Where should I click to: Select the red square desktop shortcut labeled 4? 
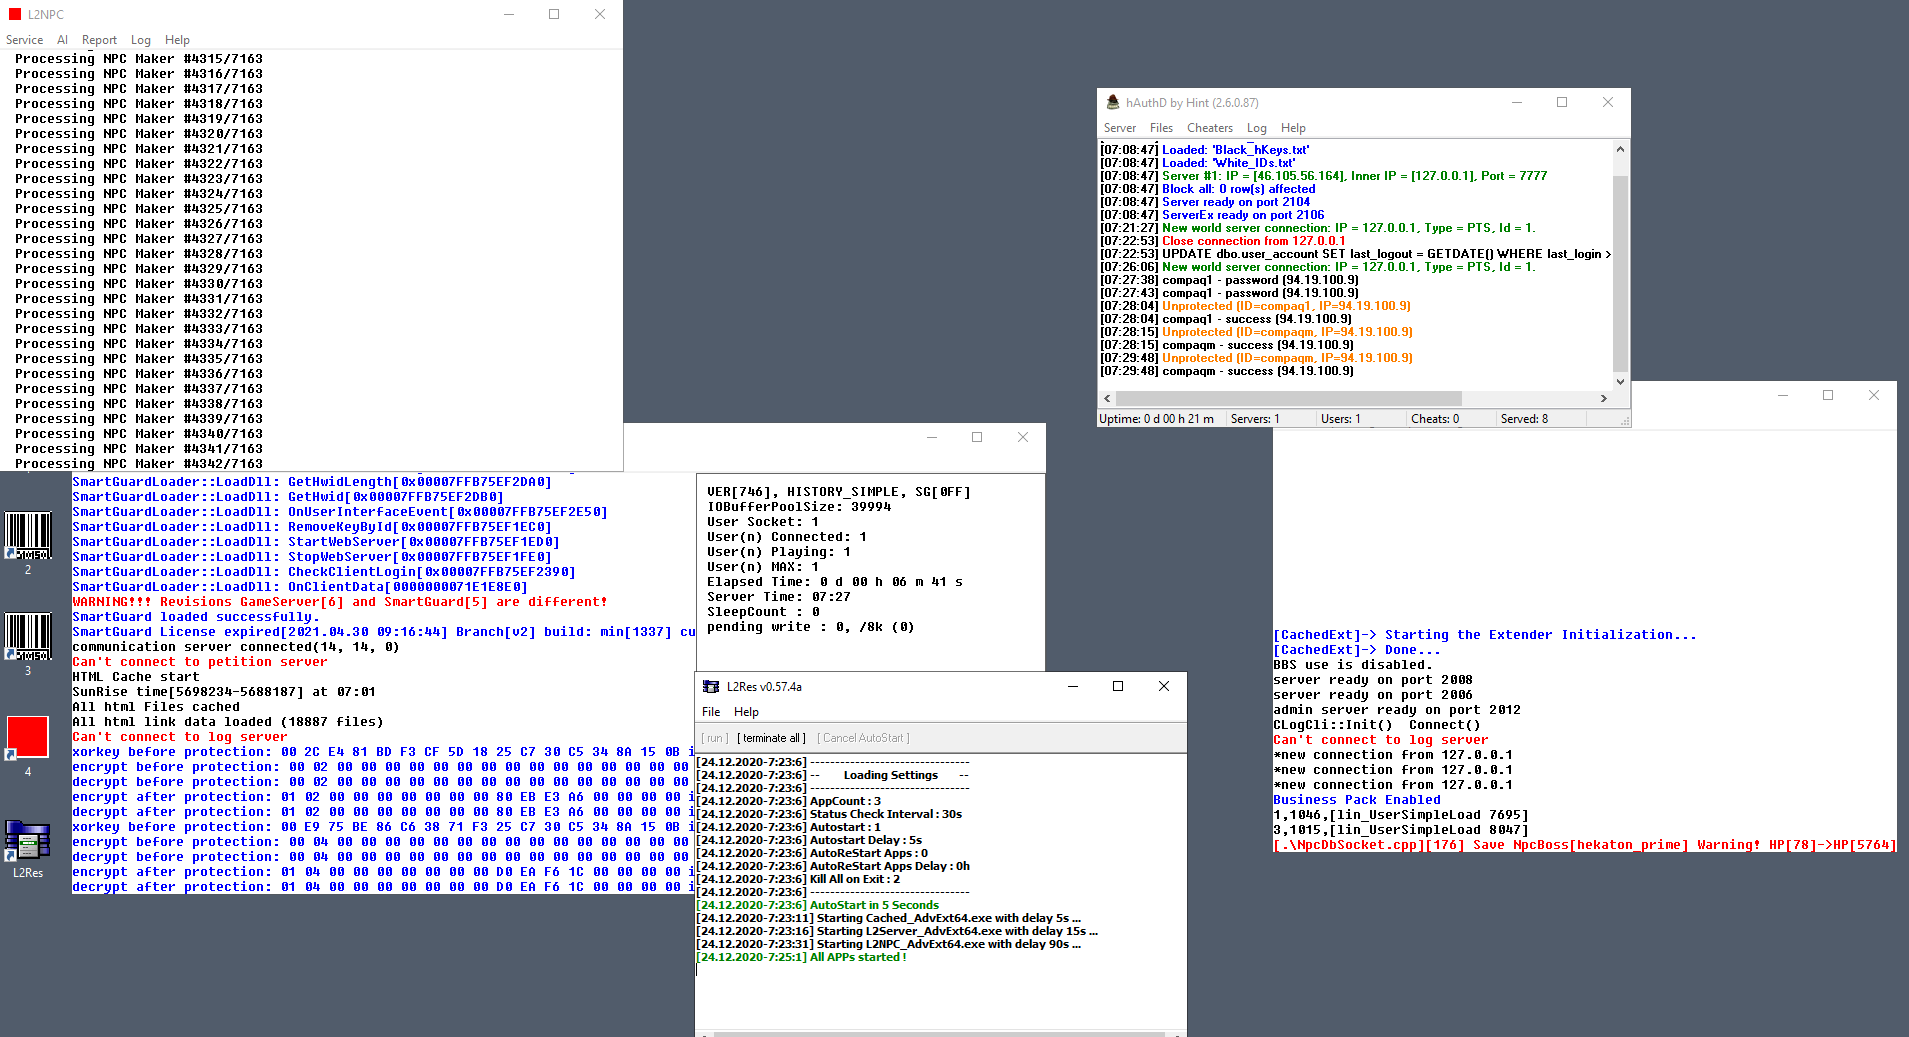point(28,746)
